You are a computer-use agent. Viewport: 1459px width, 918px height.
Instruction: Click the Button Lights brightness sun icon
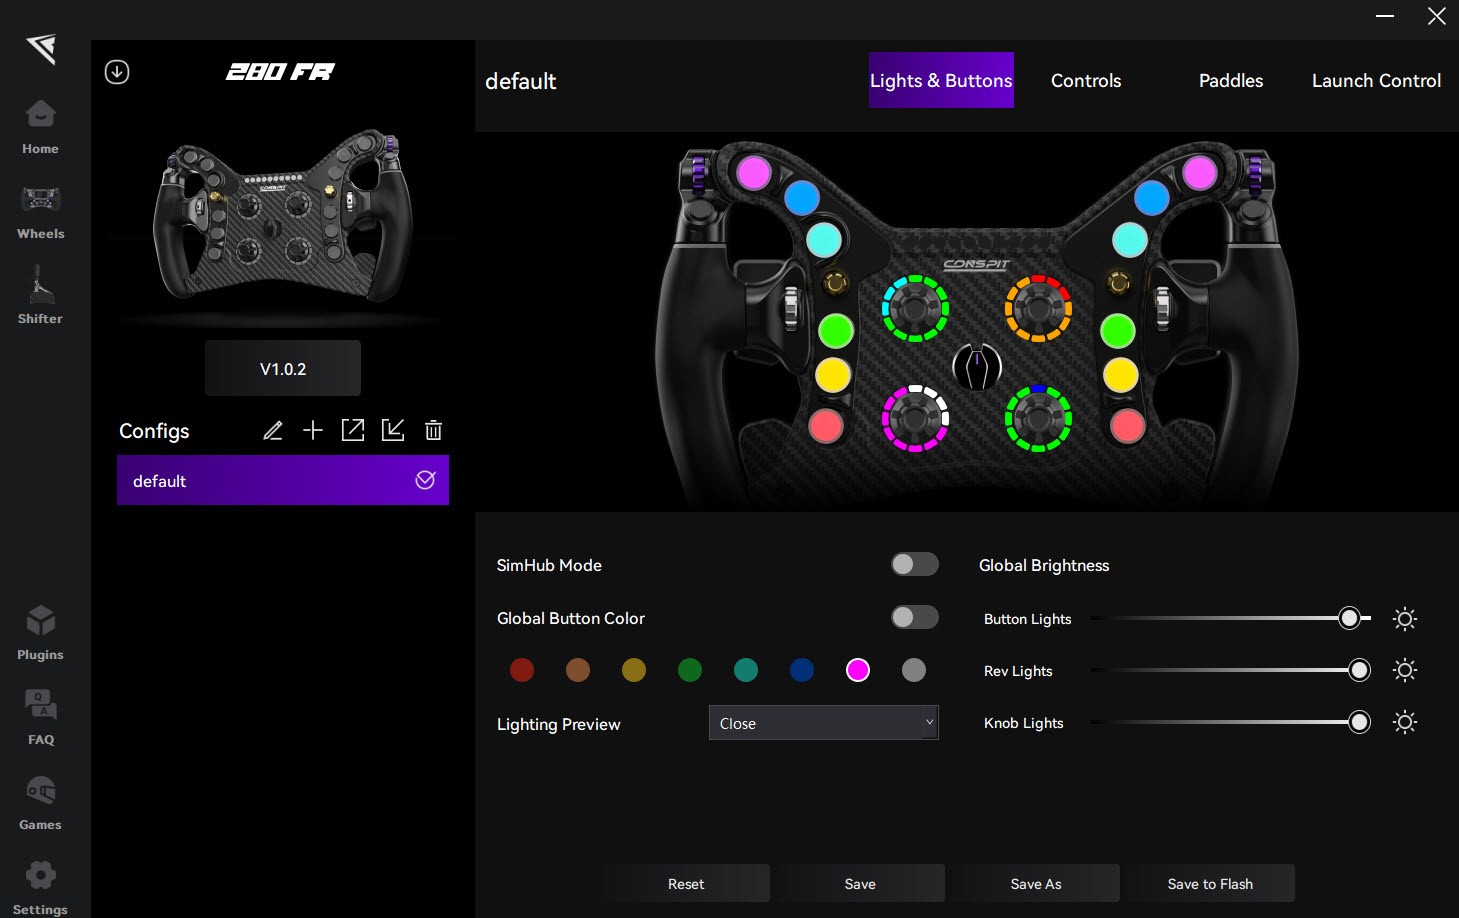(1405, 619)
